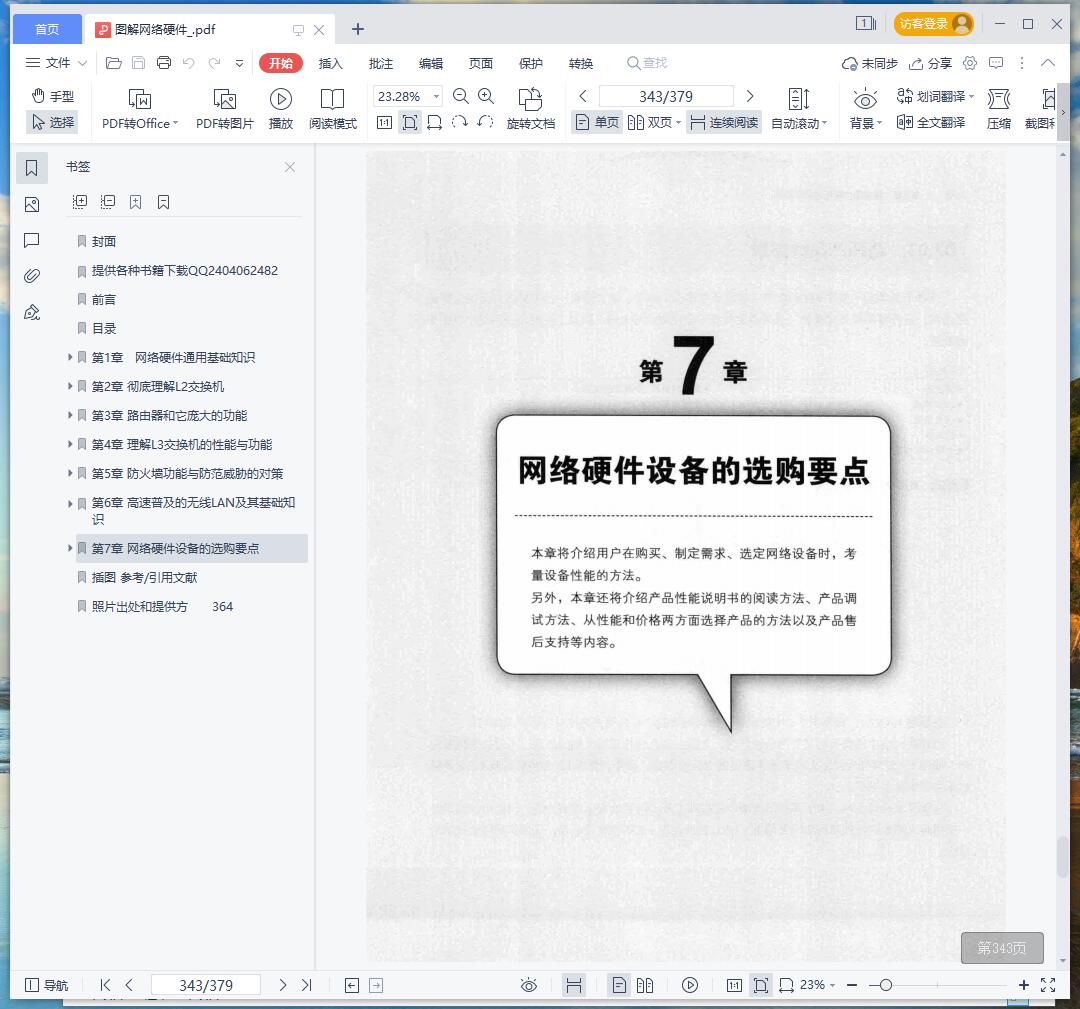Toggle fit-page view in toolbar

[410, 123]
